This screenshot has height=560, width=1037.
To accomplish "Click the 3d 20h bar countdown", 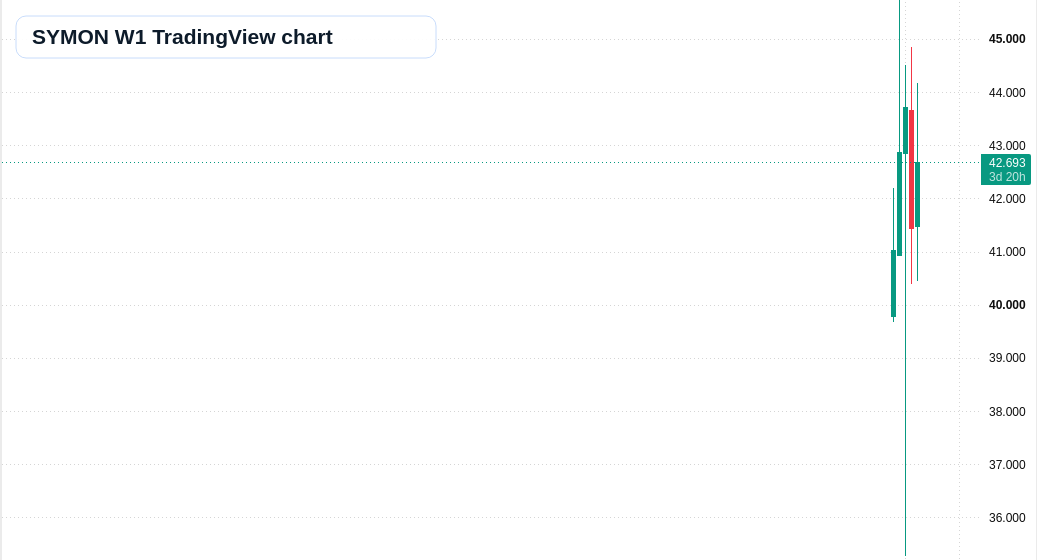I will (x=1006, y=177).
